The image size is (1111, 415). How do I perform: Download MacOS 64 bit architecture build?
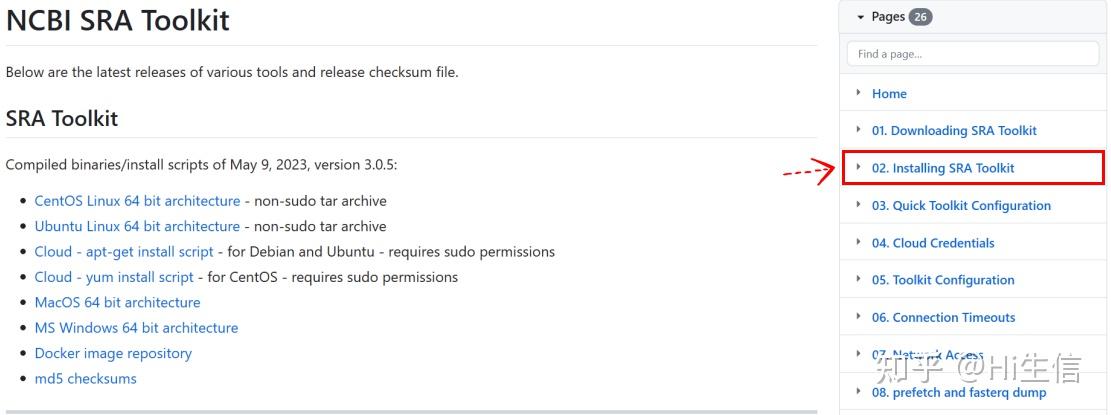(x=117, y=302)
